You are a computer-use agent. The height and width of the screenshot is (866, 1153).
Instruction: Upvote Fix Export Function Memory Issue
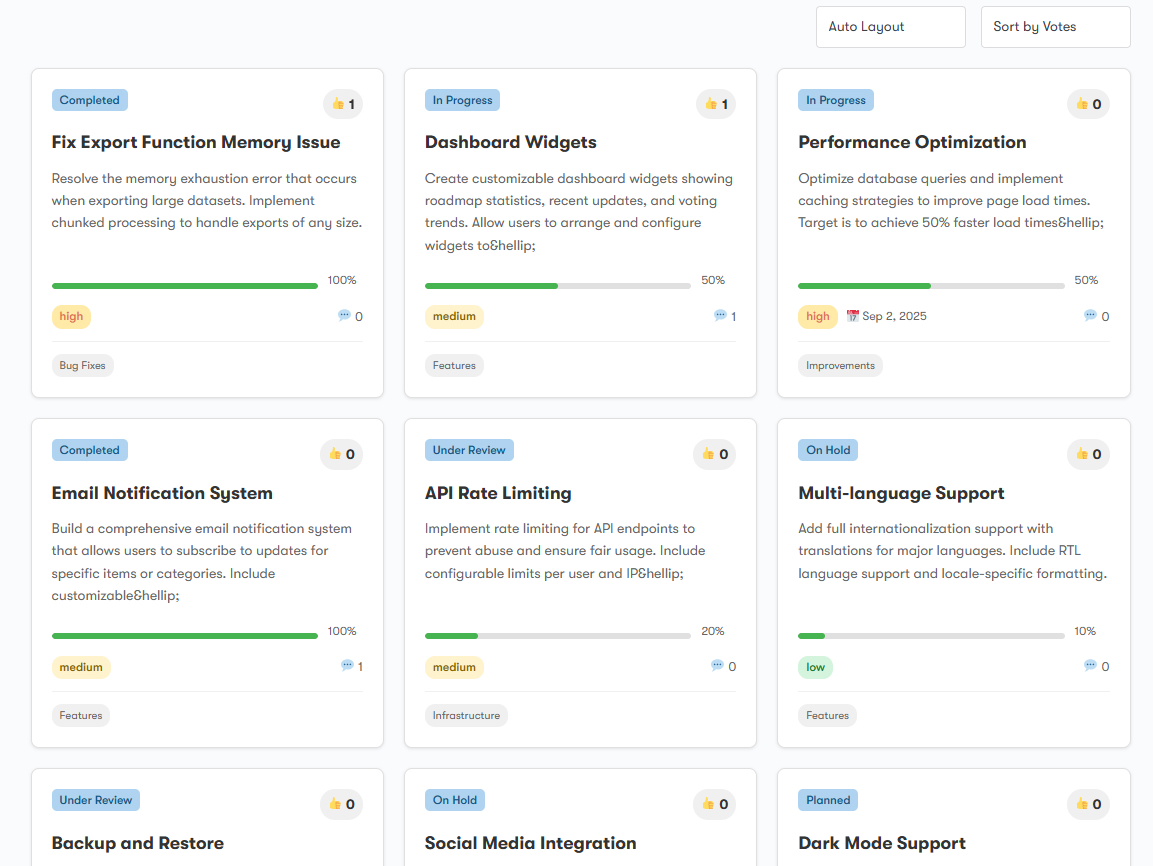point(343,104)
